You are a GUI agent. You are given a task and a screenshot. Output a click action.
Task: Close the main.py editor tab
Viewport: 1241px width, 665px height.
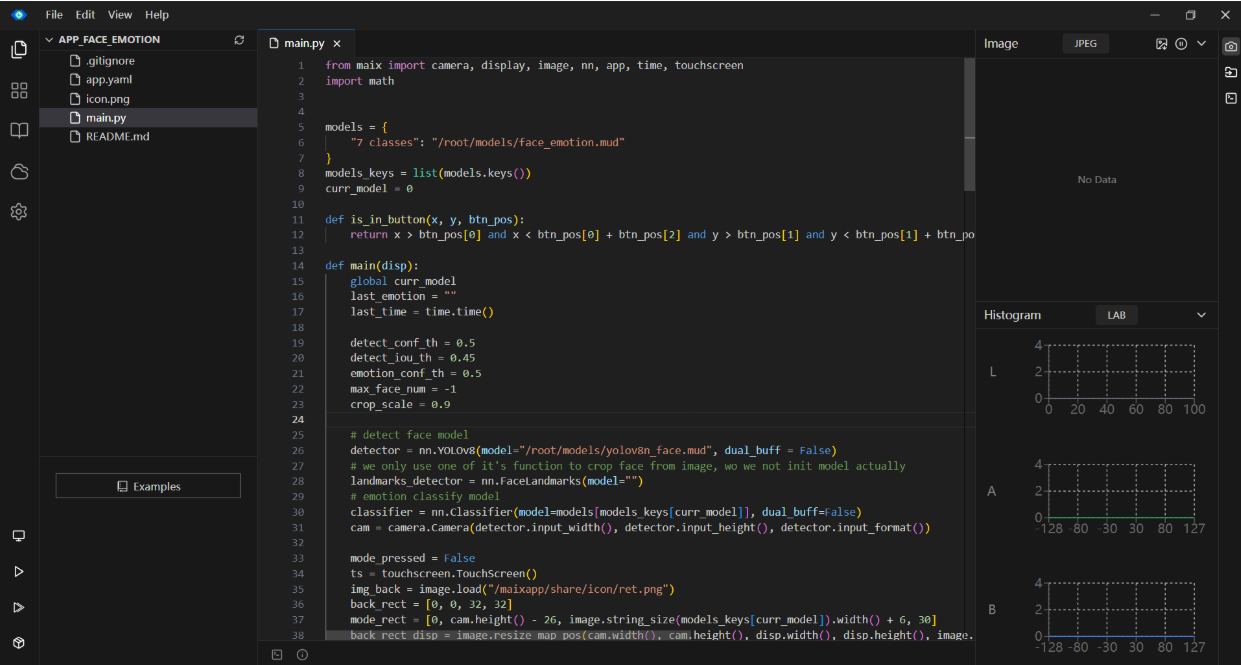[337, 44]
